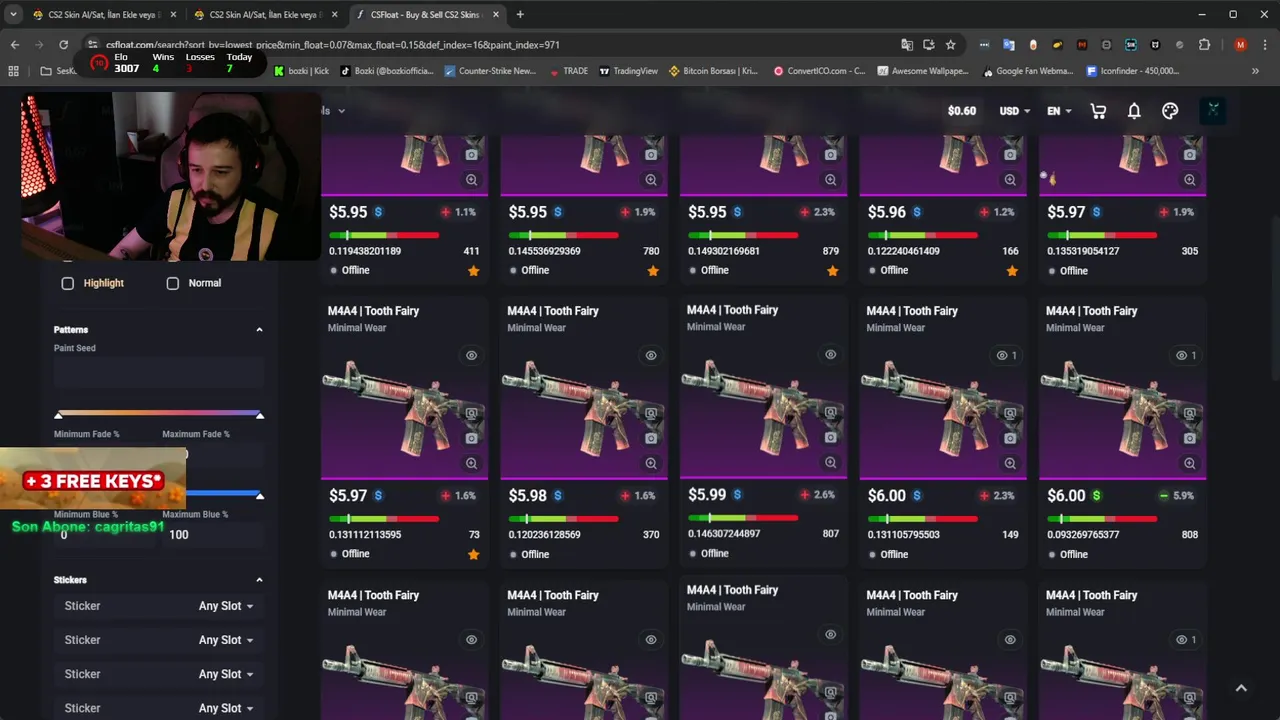Open the Bitcoin Borsası bookmark
This screenshot has width=1280, height=720.
[x=713, y=71]
